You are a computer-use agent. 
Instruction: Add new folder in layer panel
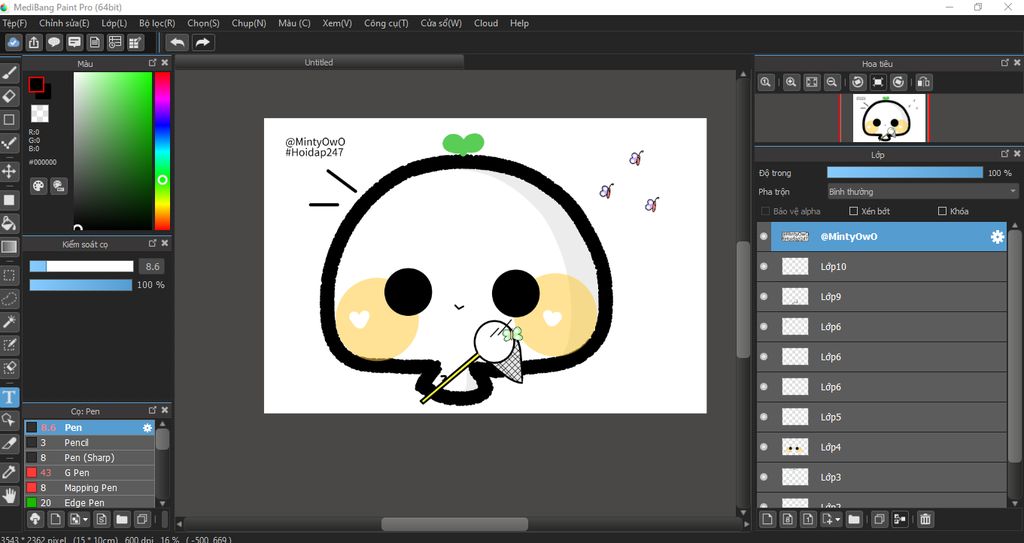[854, 519]
